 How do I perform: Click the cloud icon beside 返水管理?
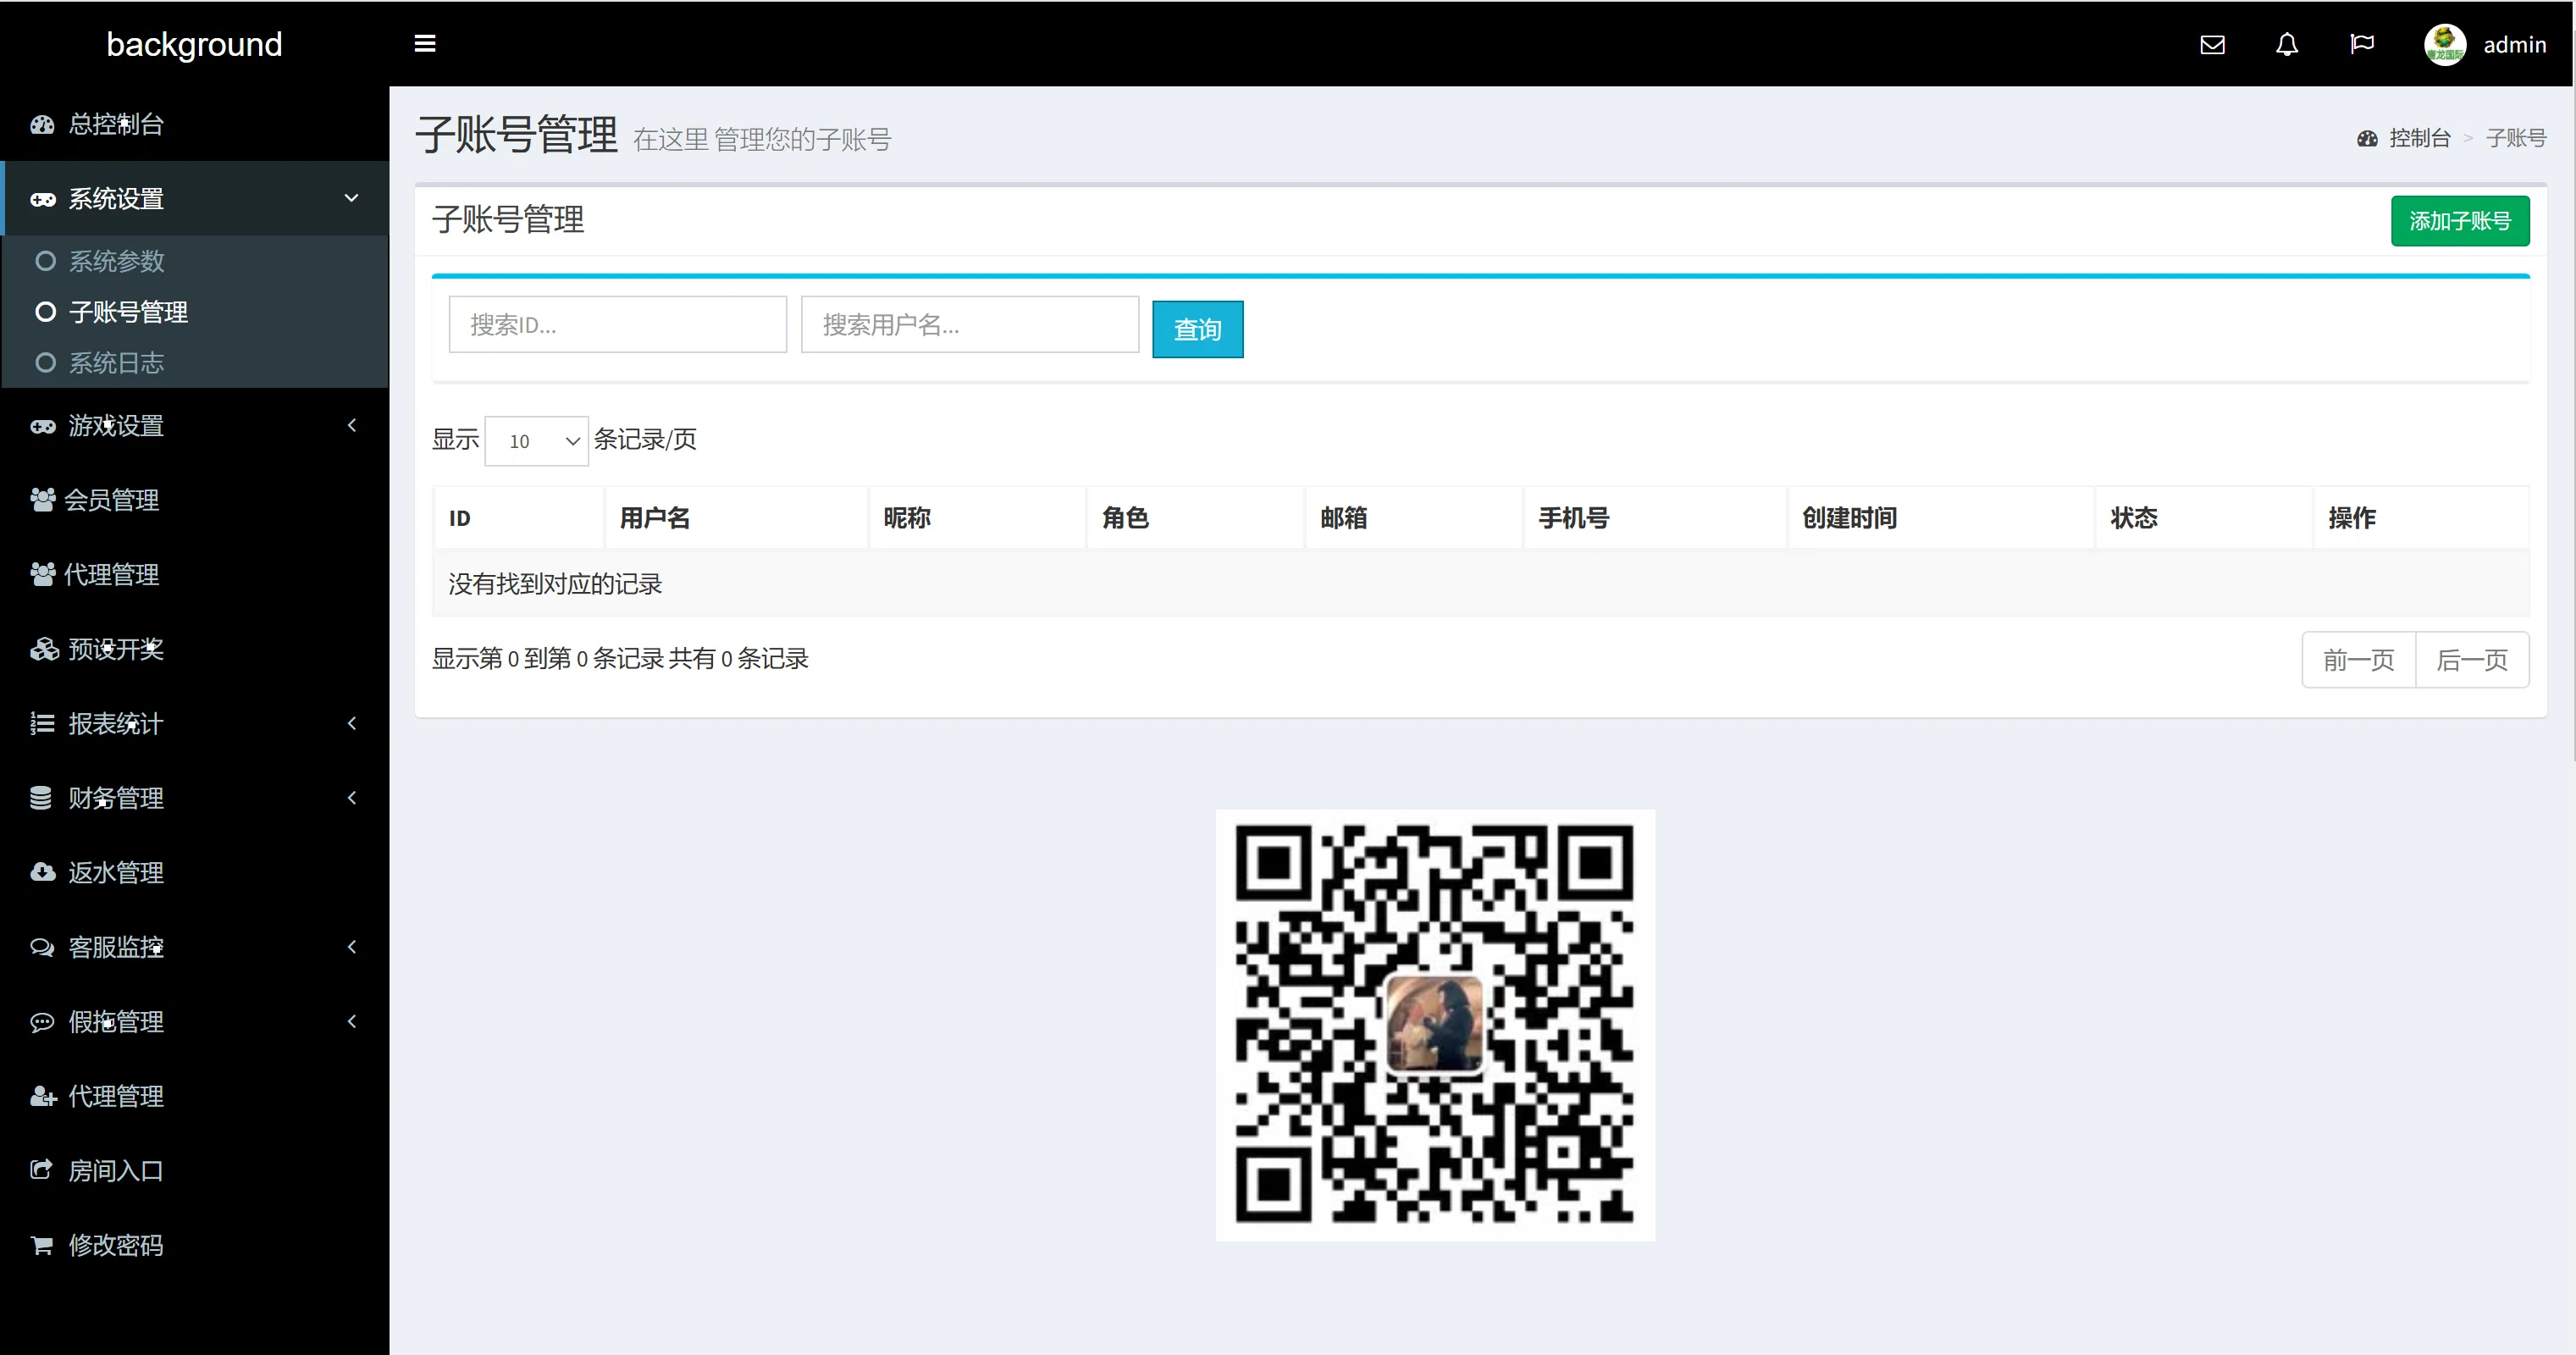(42, 872)
